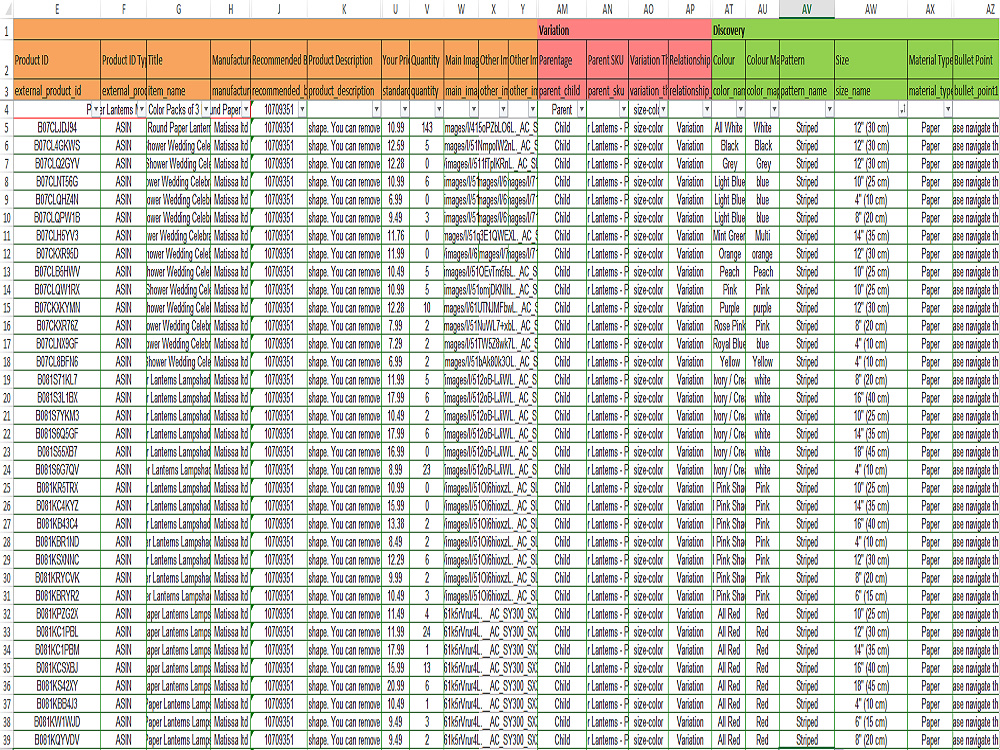Select column header K
This screenshot has width=1000, height=750.
(x=344, y=9)
